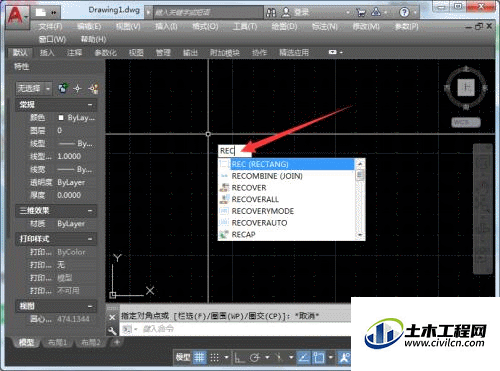Viewport: 500px width, 371px height.
Task: Open the 绘图(D) menu
Action: [284, 26]
